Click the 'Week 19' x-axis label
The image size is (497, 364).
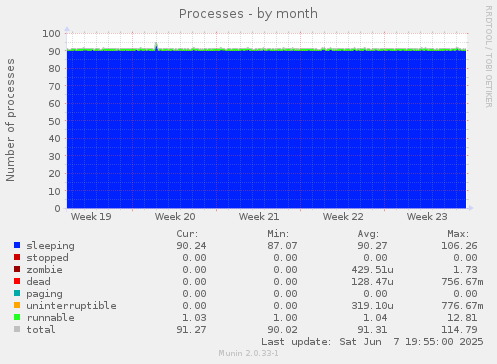(x=91, y=217)
